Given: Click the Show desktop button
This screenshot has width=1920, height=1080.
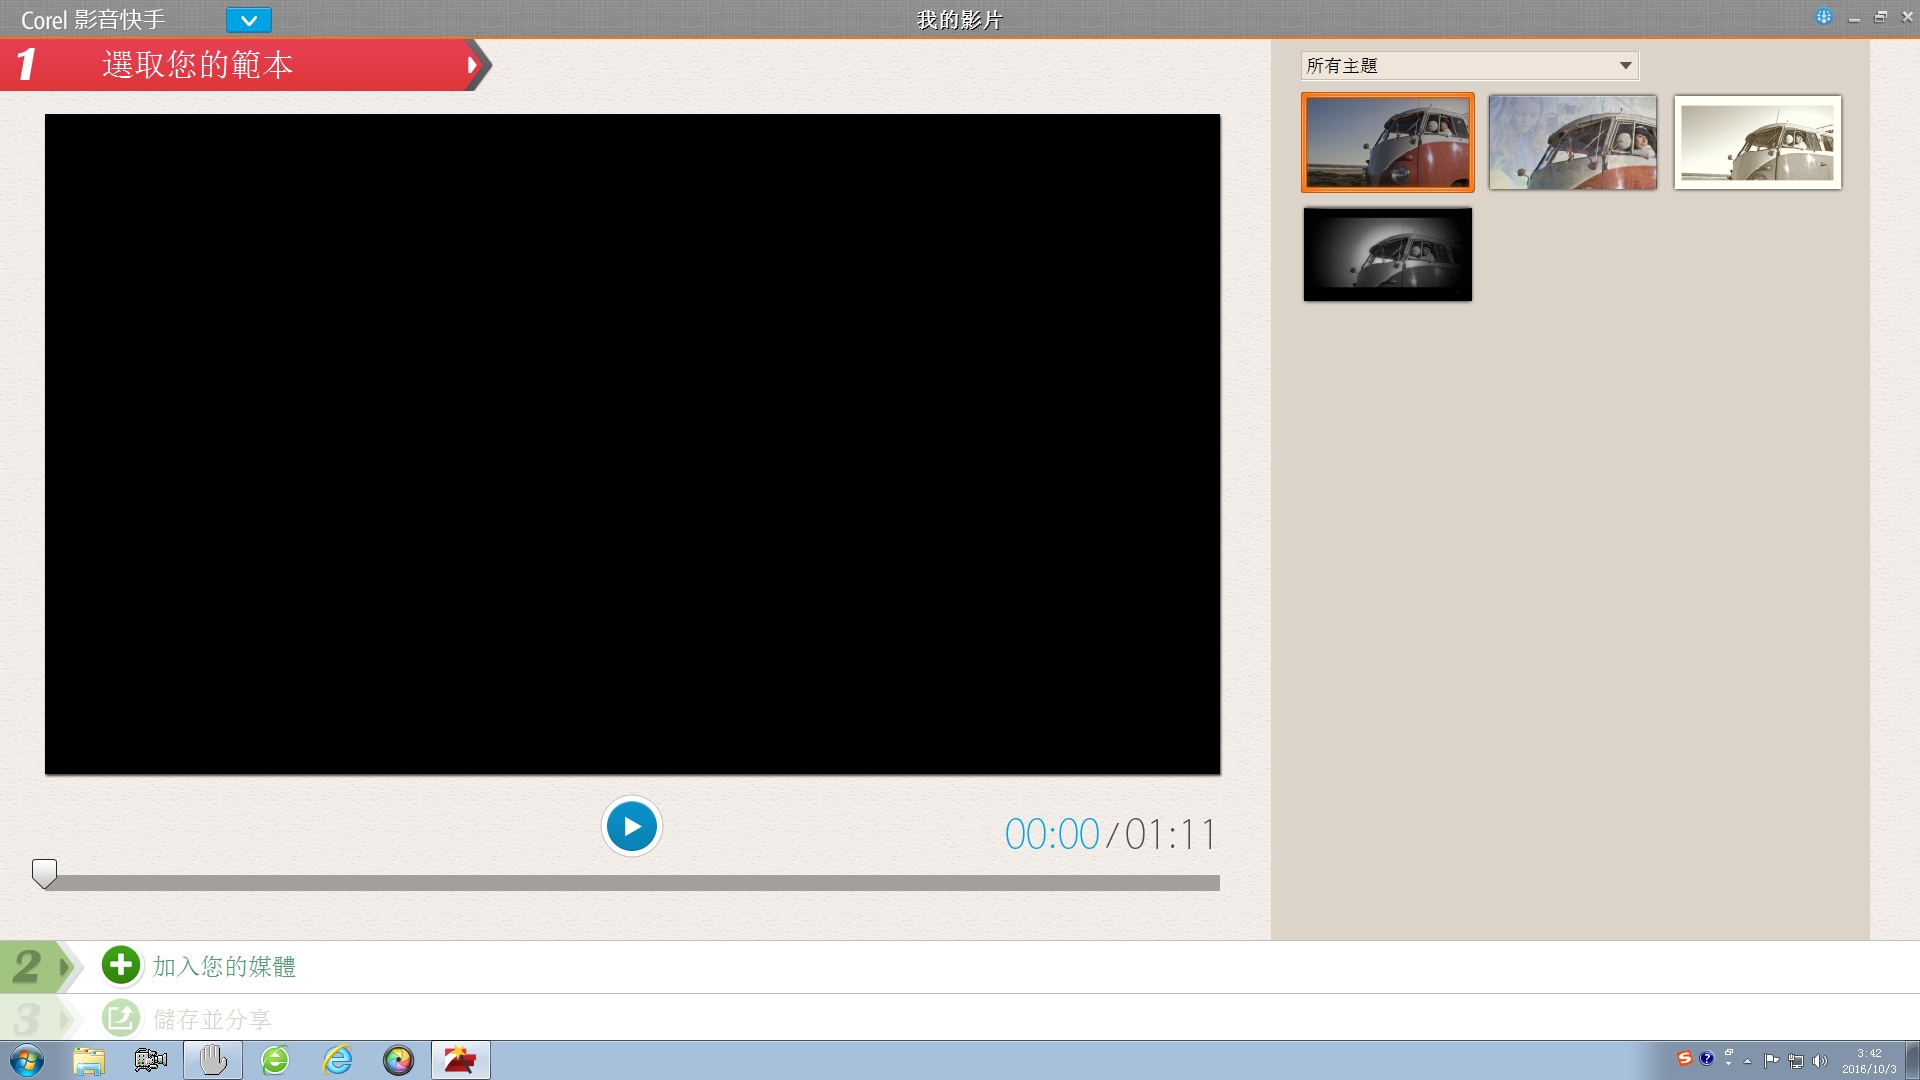Looking at the screenshot, I should [x=1913, y=1060].
